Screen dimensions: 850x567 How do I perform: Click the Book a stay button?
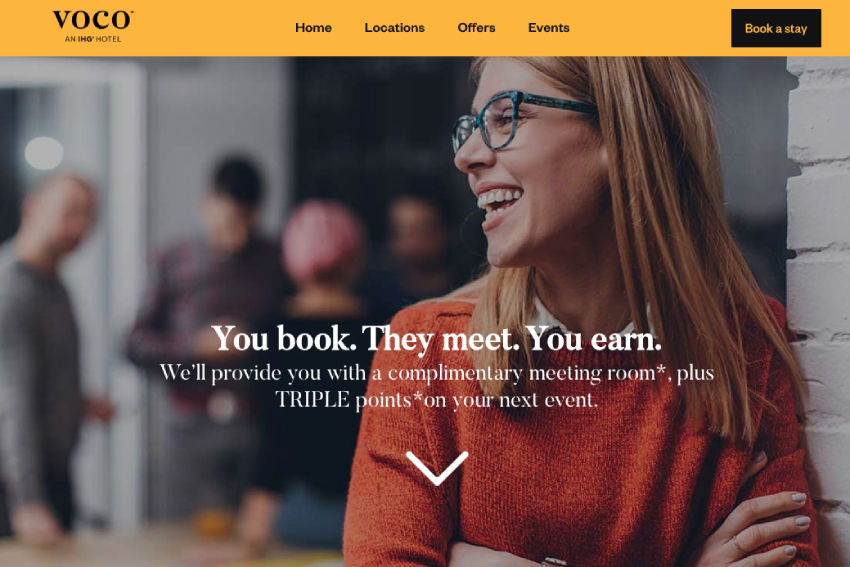[x=776, y=28]
